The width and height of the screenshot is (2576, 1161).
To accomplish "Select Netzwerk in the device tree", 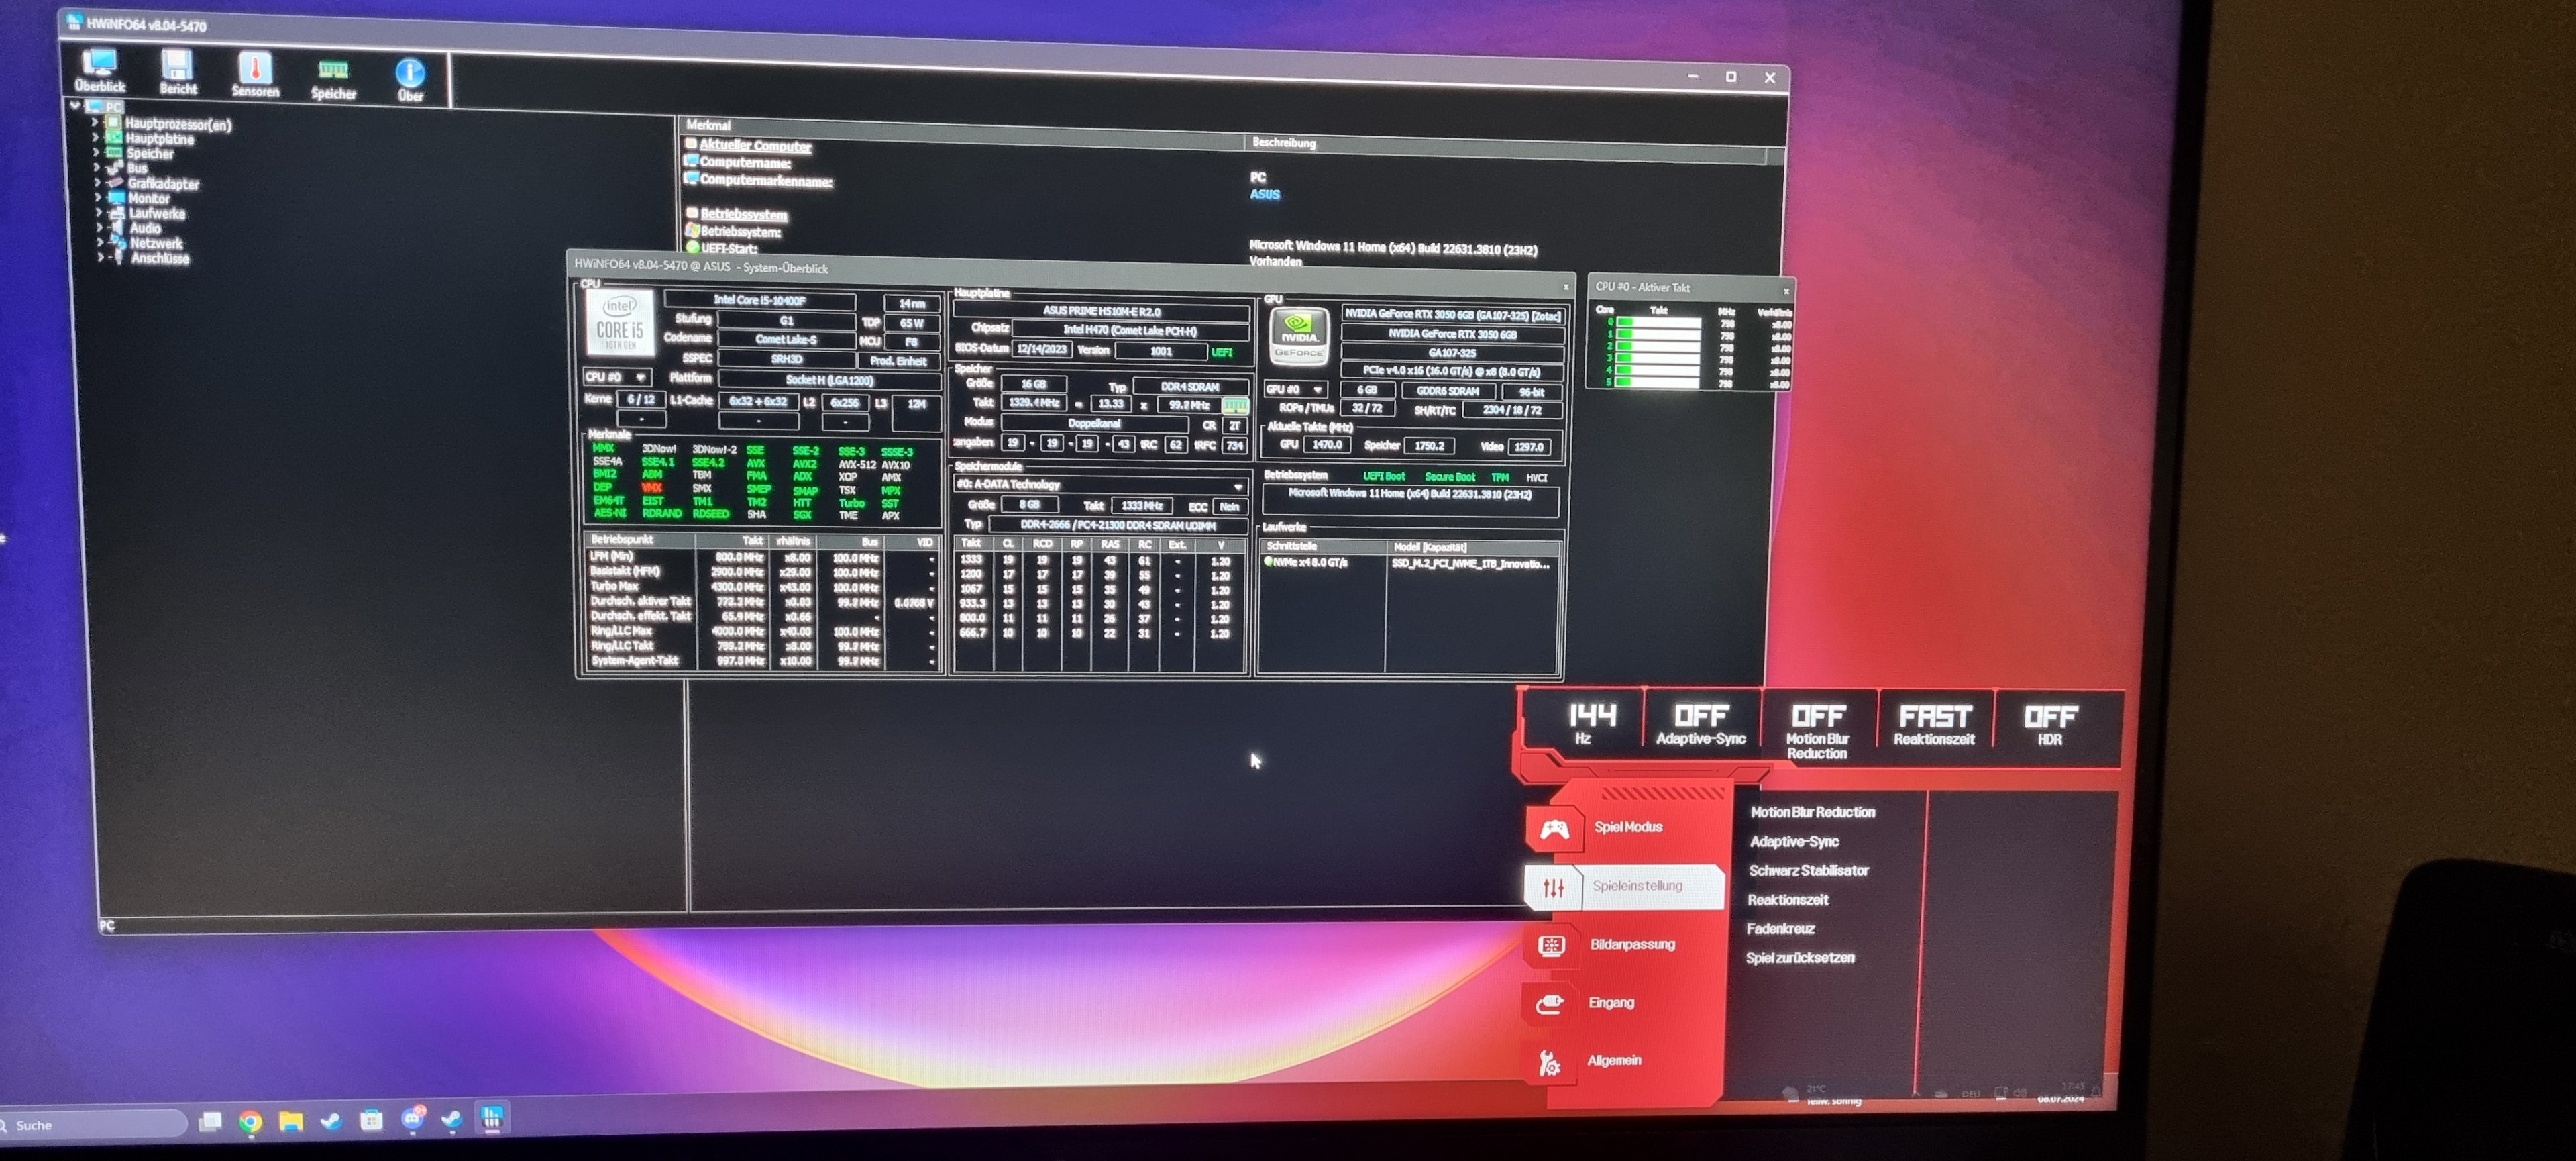I will click(x=156, y=243).
